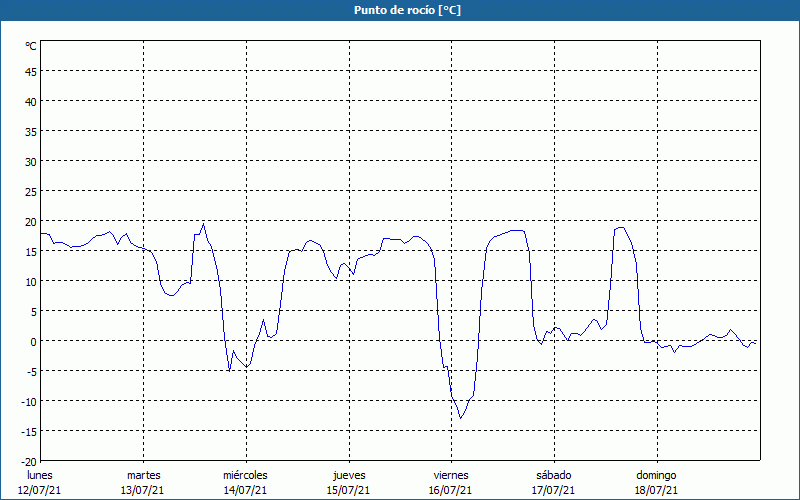Click the date label '12/07/21'
The height and width of the screenshot is (500, 800).
(40, 490)
